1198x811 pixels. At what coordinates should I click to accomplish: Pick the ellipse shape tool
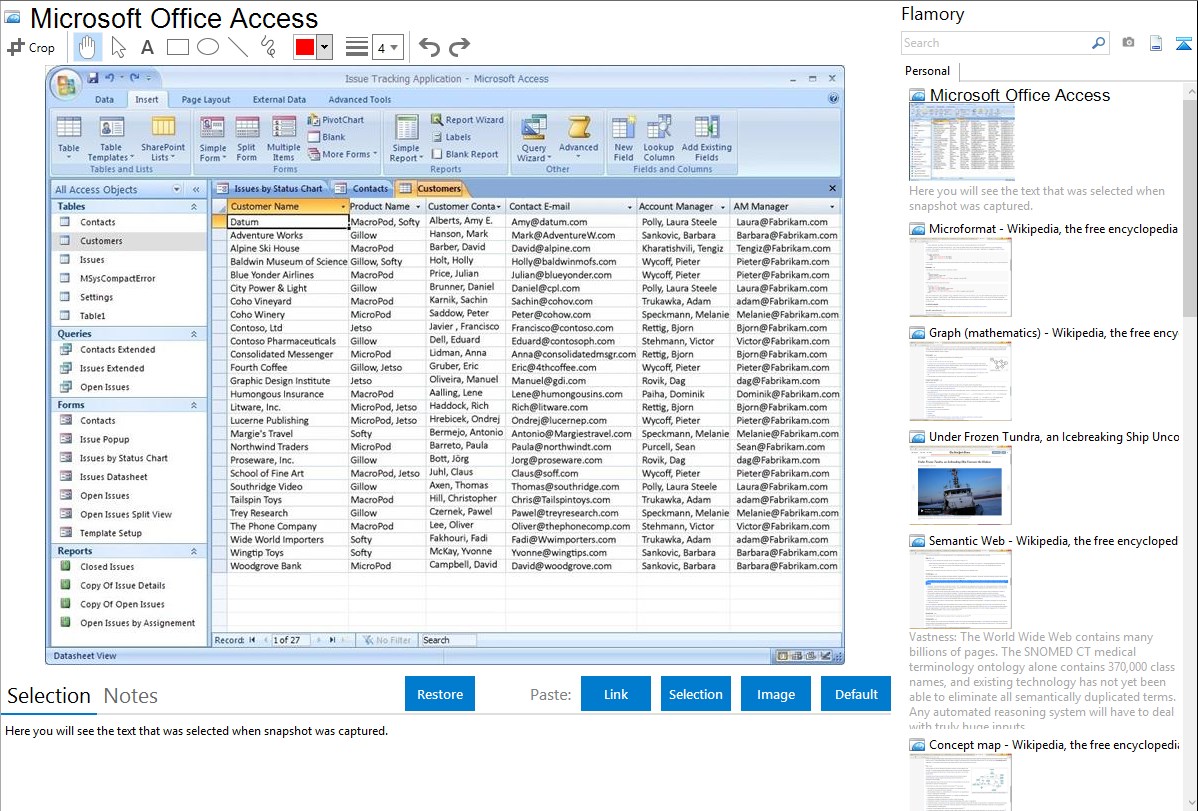tap(208, 47)
